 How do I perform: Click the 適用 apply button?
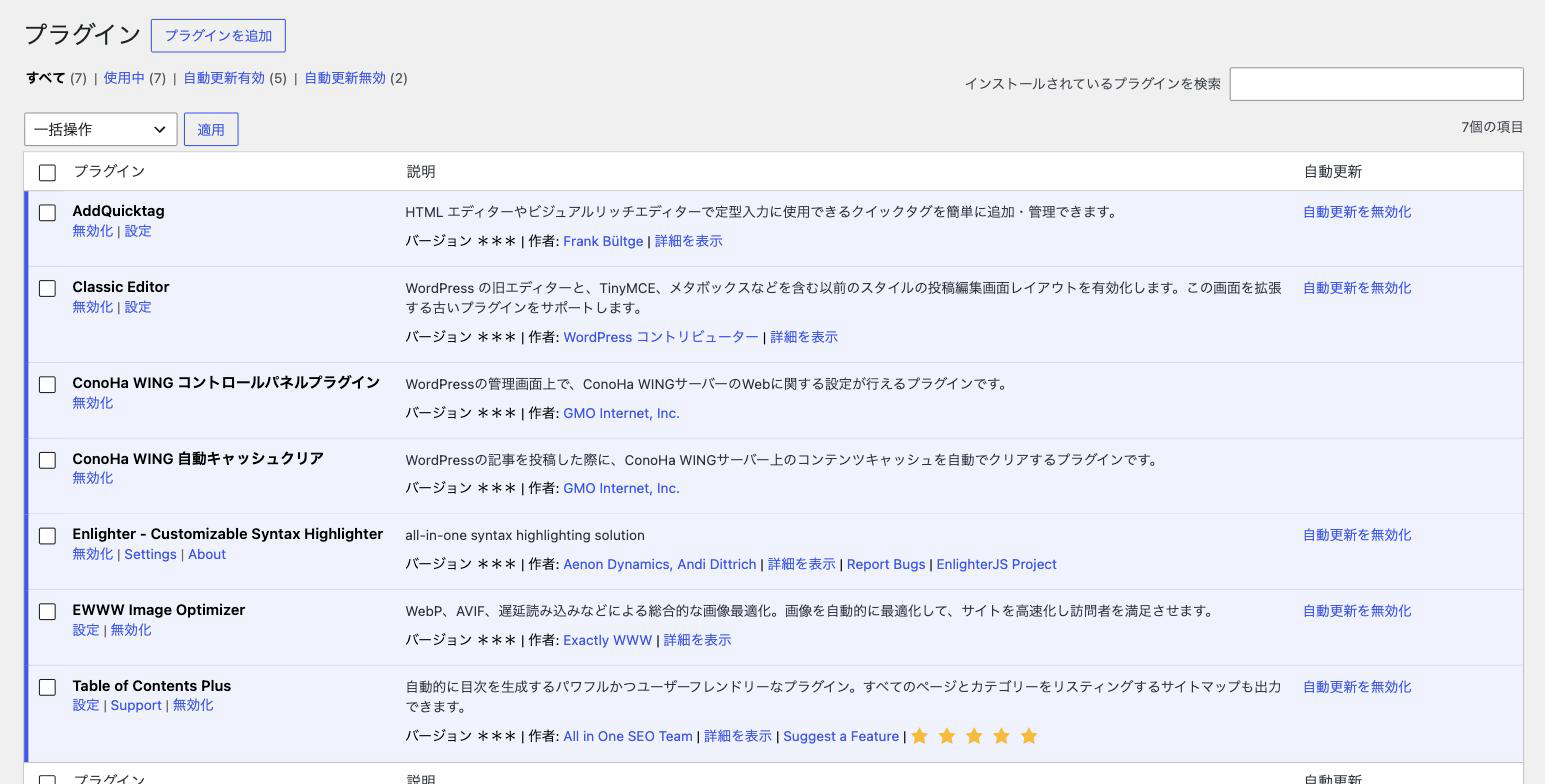click(x=211, y=129)
